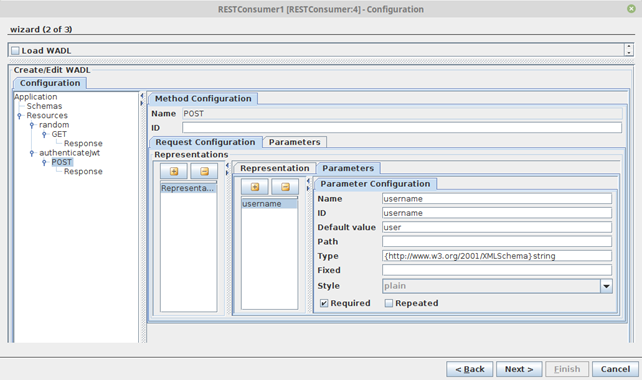
Task: Click the Default value input field
Action: [x=497, y=227]
